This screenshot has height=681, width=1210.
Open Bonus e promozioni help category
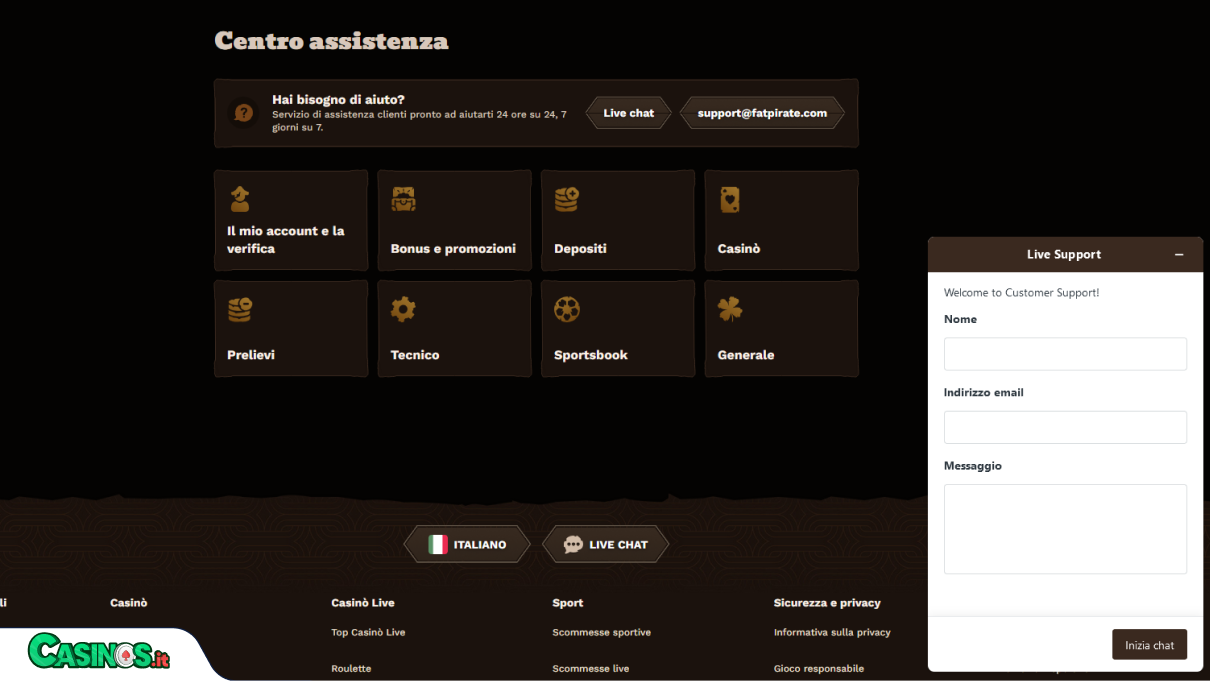[454, 220]
